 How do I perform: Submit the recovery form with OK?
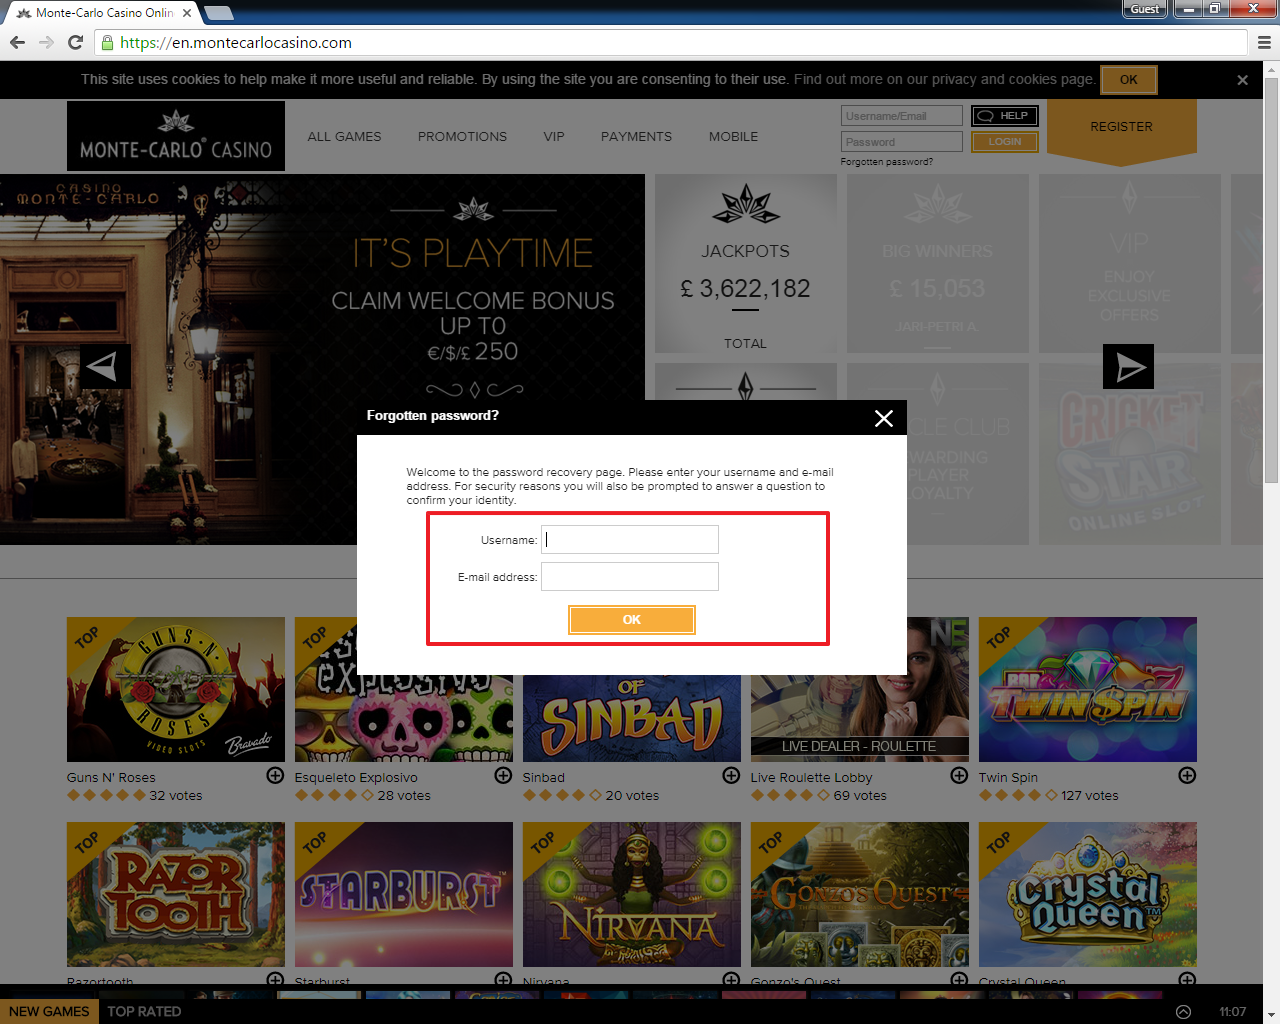[x=632, y=620]
